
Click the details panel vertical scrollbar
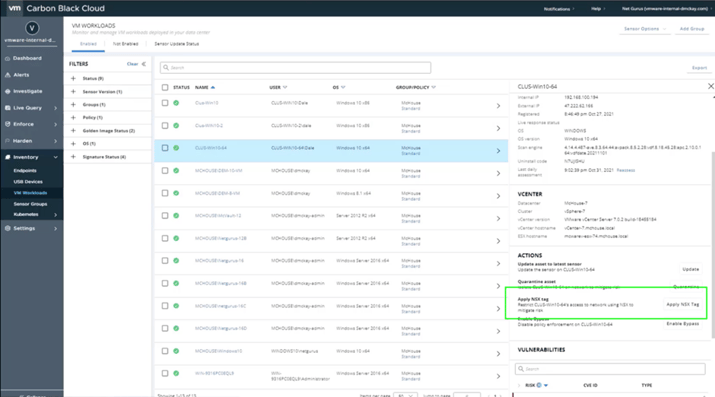tap(713, 245)
